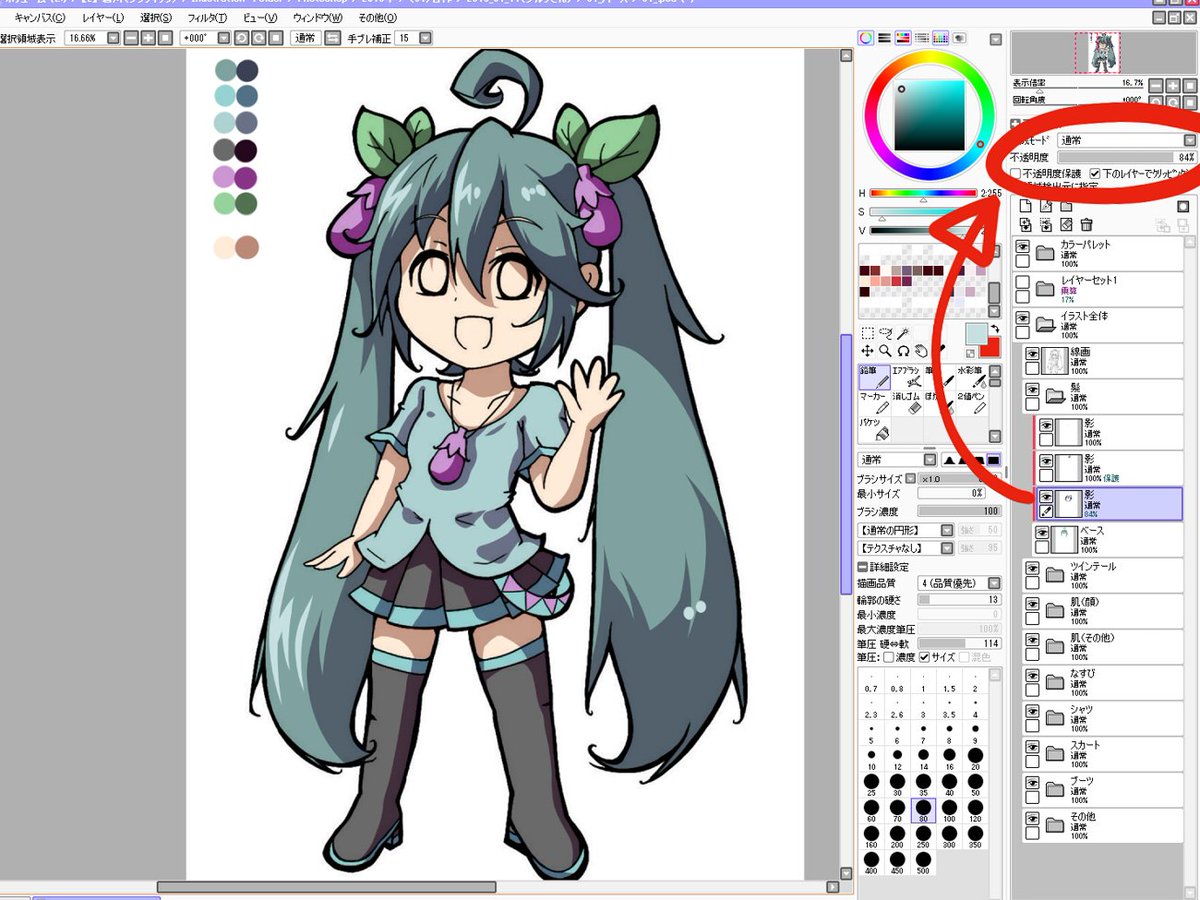Hide the イラスト全体 folder
This screenshot has height=900, width=1200.
pos(1022,318)
